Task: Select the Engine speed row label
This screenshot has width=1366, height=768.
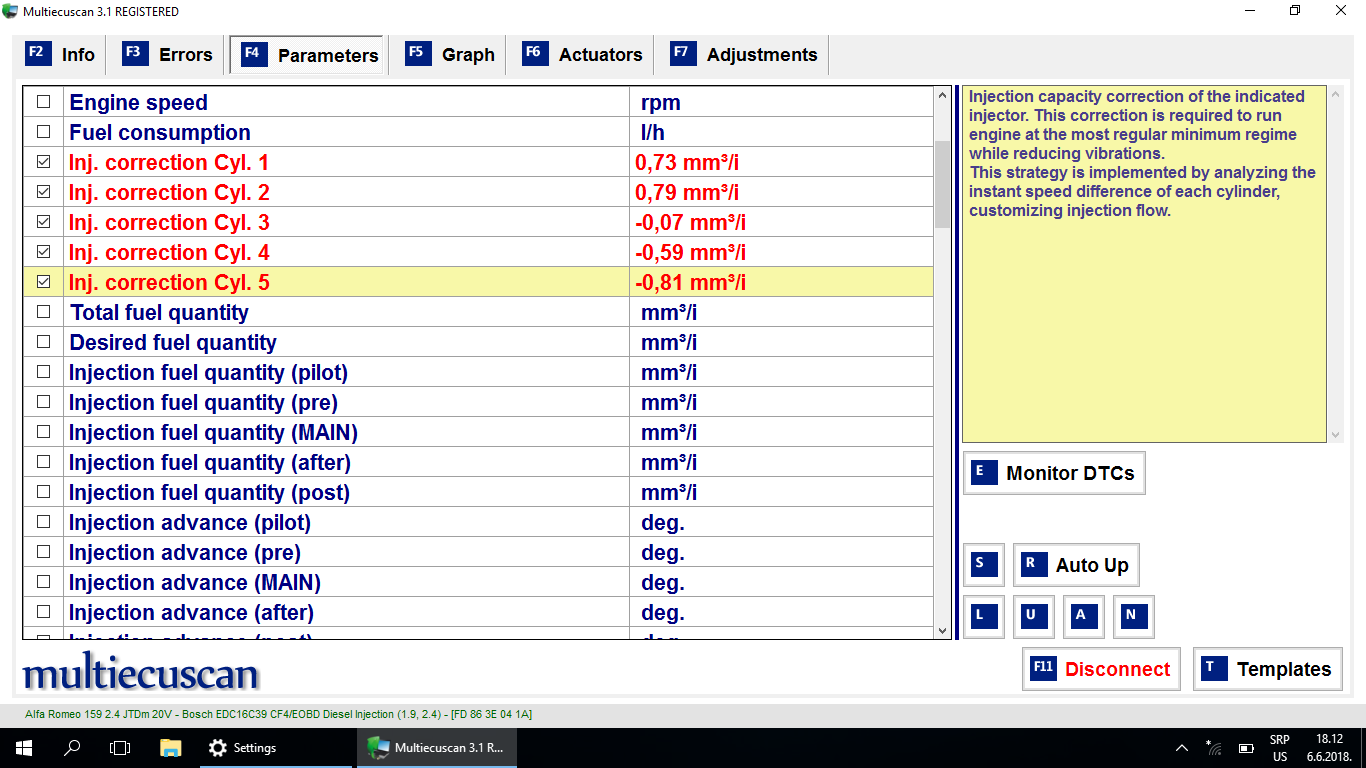Action: (x=138, y=102)
